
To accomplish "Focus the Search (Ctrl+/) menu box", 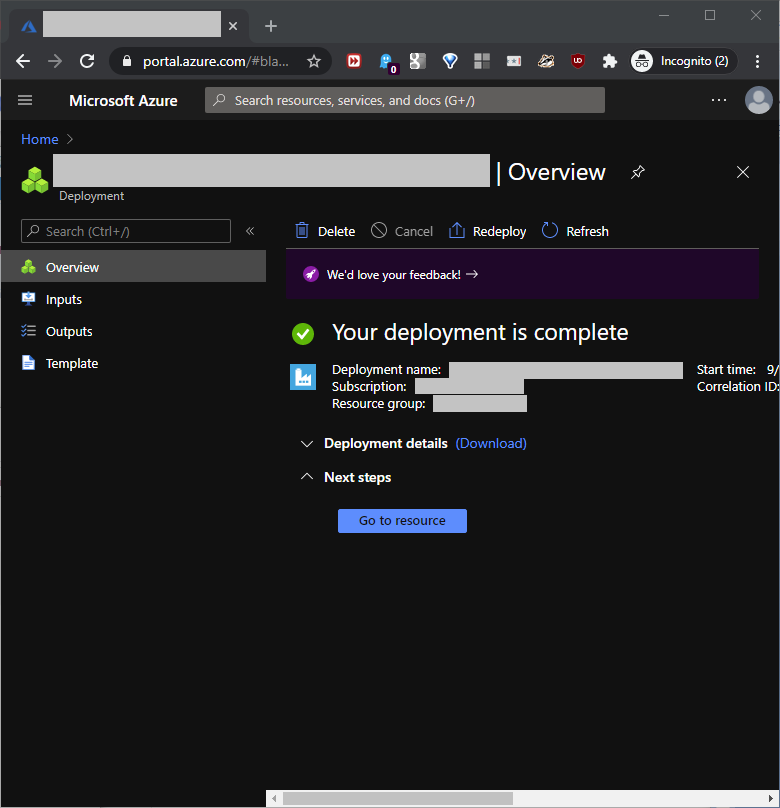I will pyautogui.click(x=126, y=231).
